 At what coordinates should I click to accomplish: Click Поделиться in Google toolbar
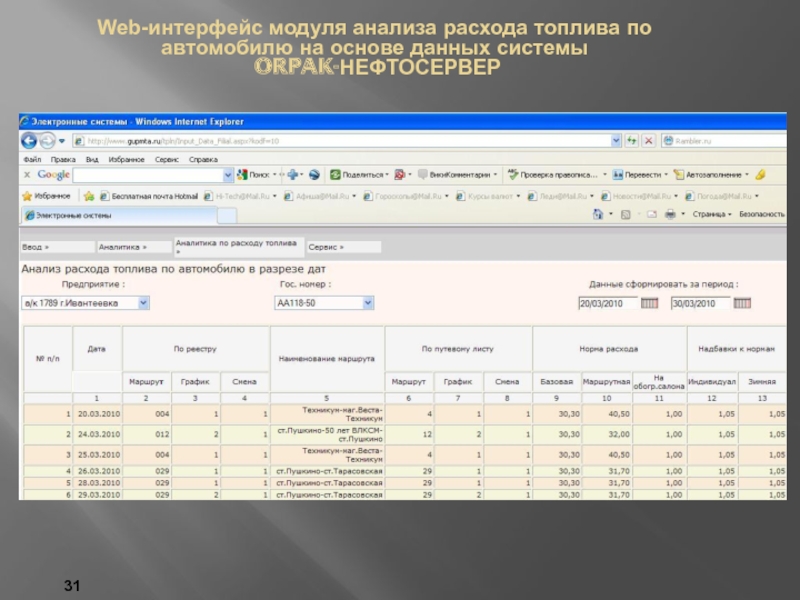point(359,174)
